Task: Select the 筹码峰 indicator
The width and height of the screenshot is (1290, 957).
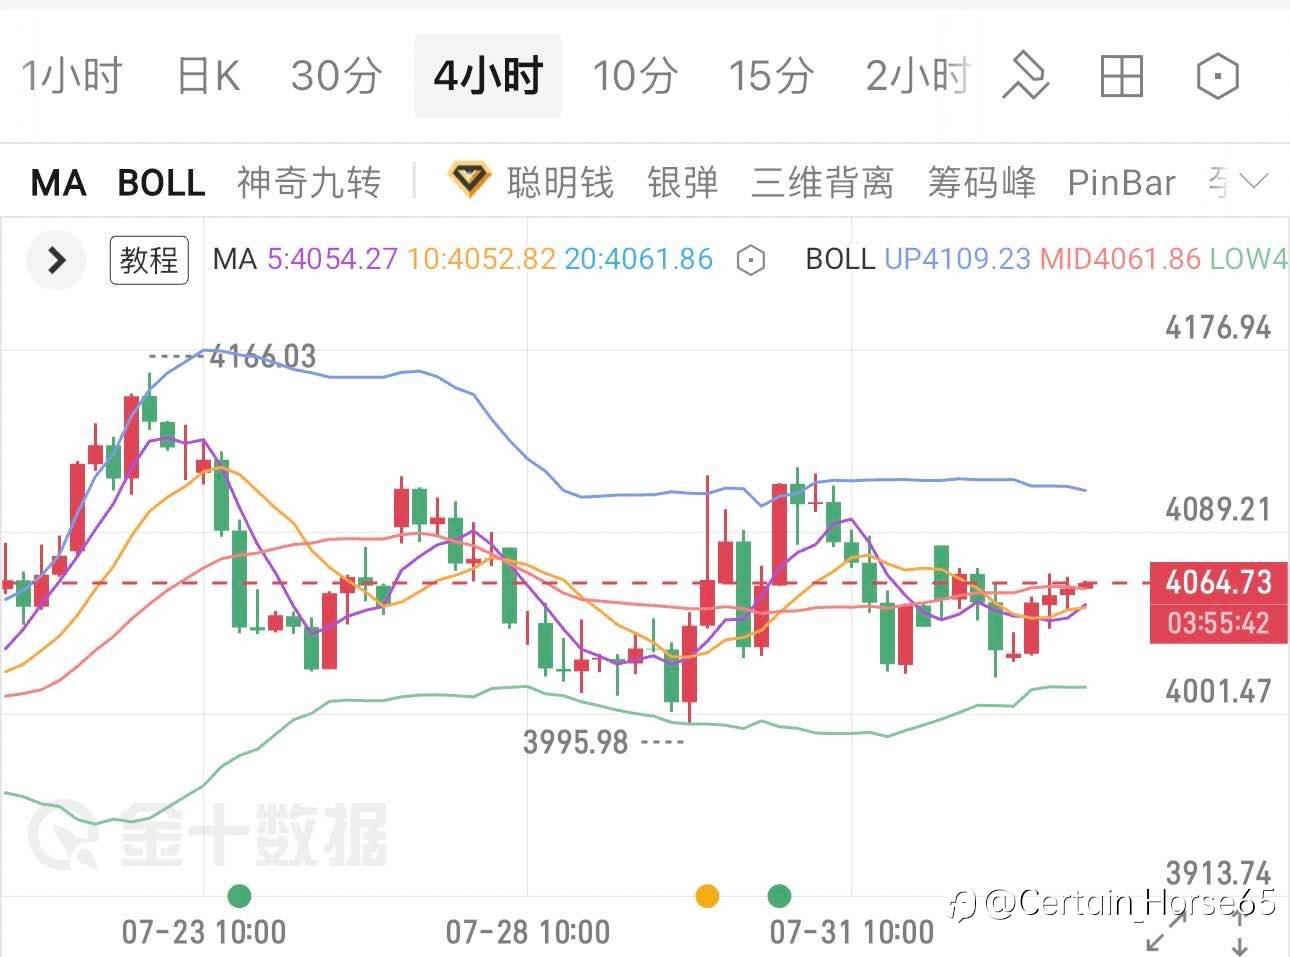Action: click(981, 183)
